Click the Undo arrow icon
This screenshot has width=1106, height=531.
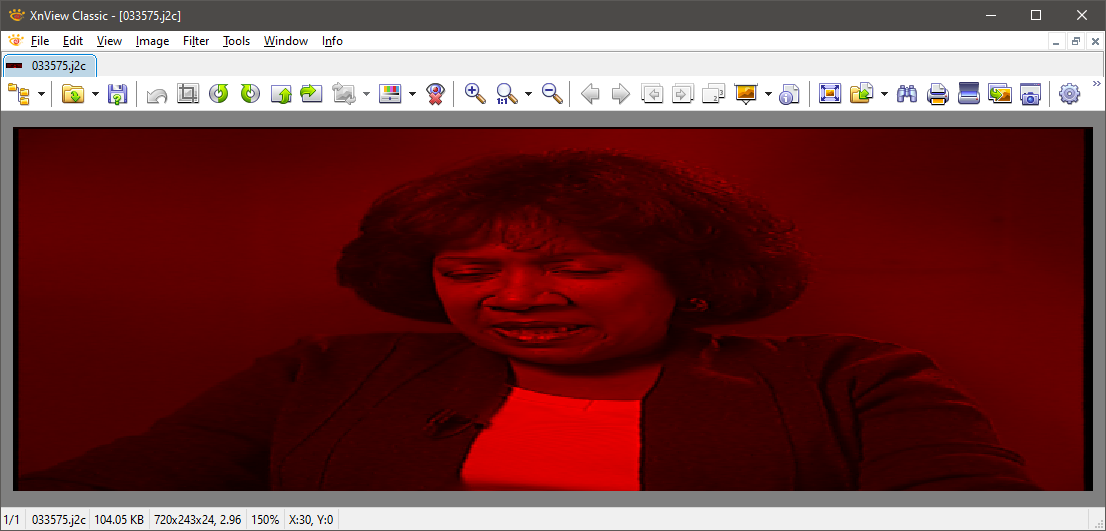[157, 94]
